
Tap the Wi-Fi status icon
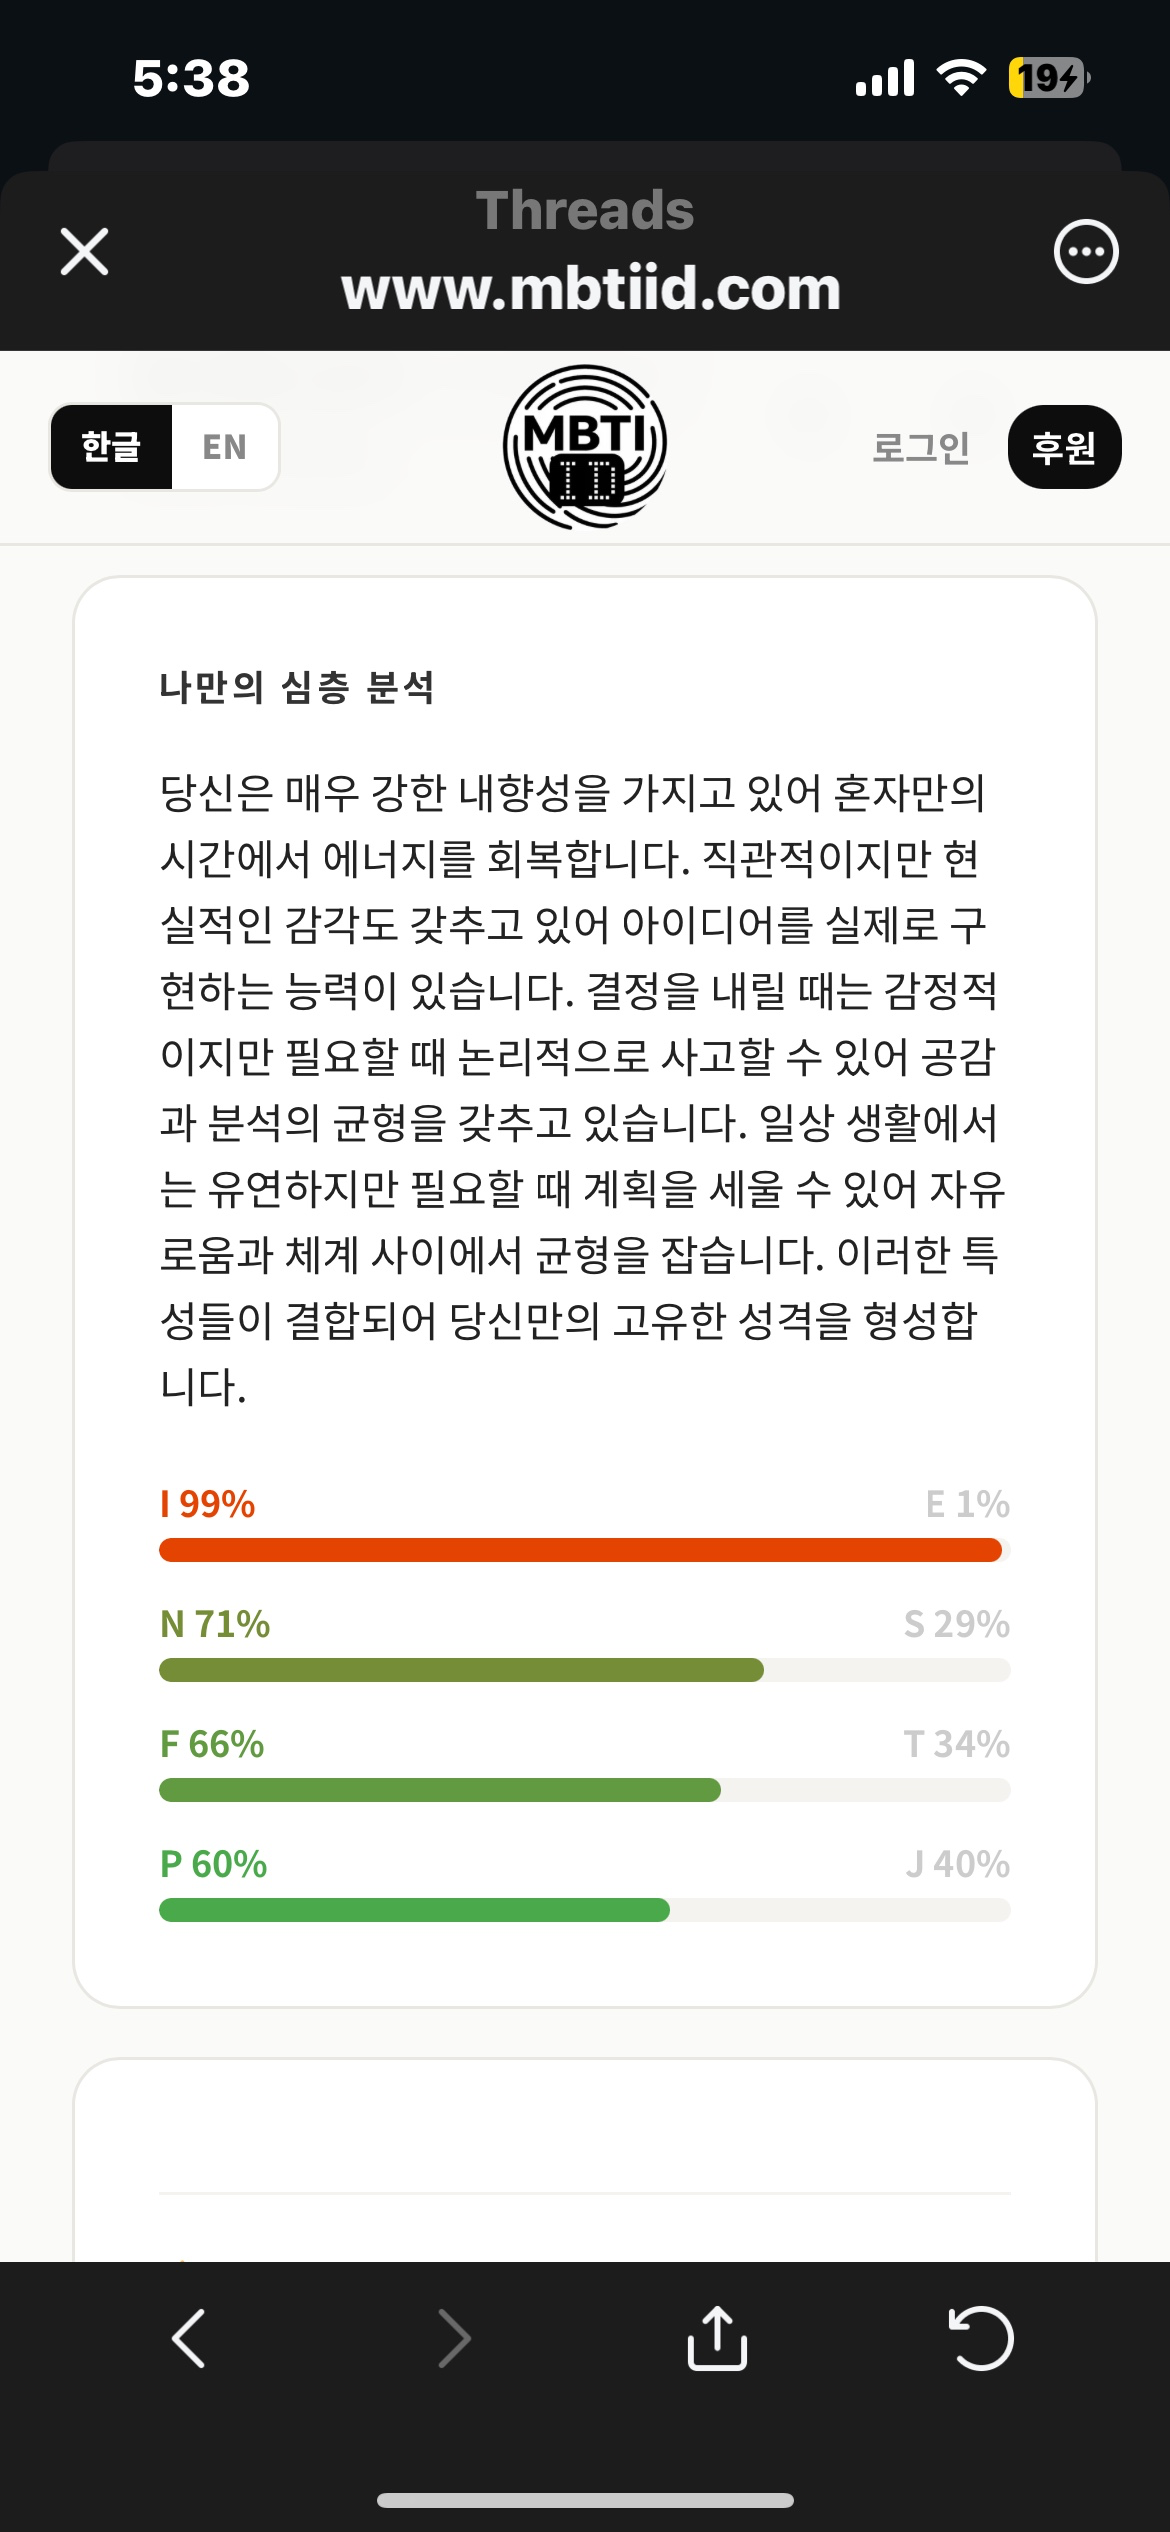click(x=960, y=78)
